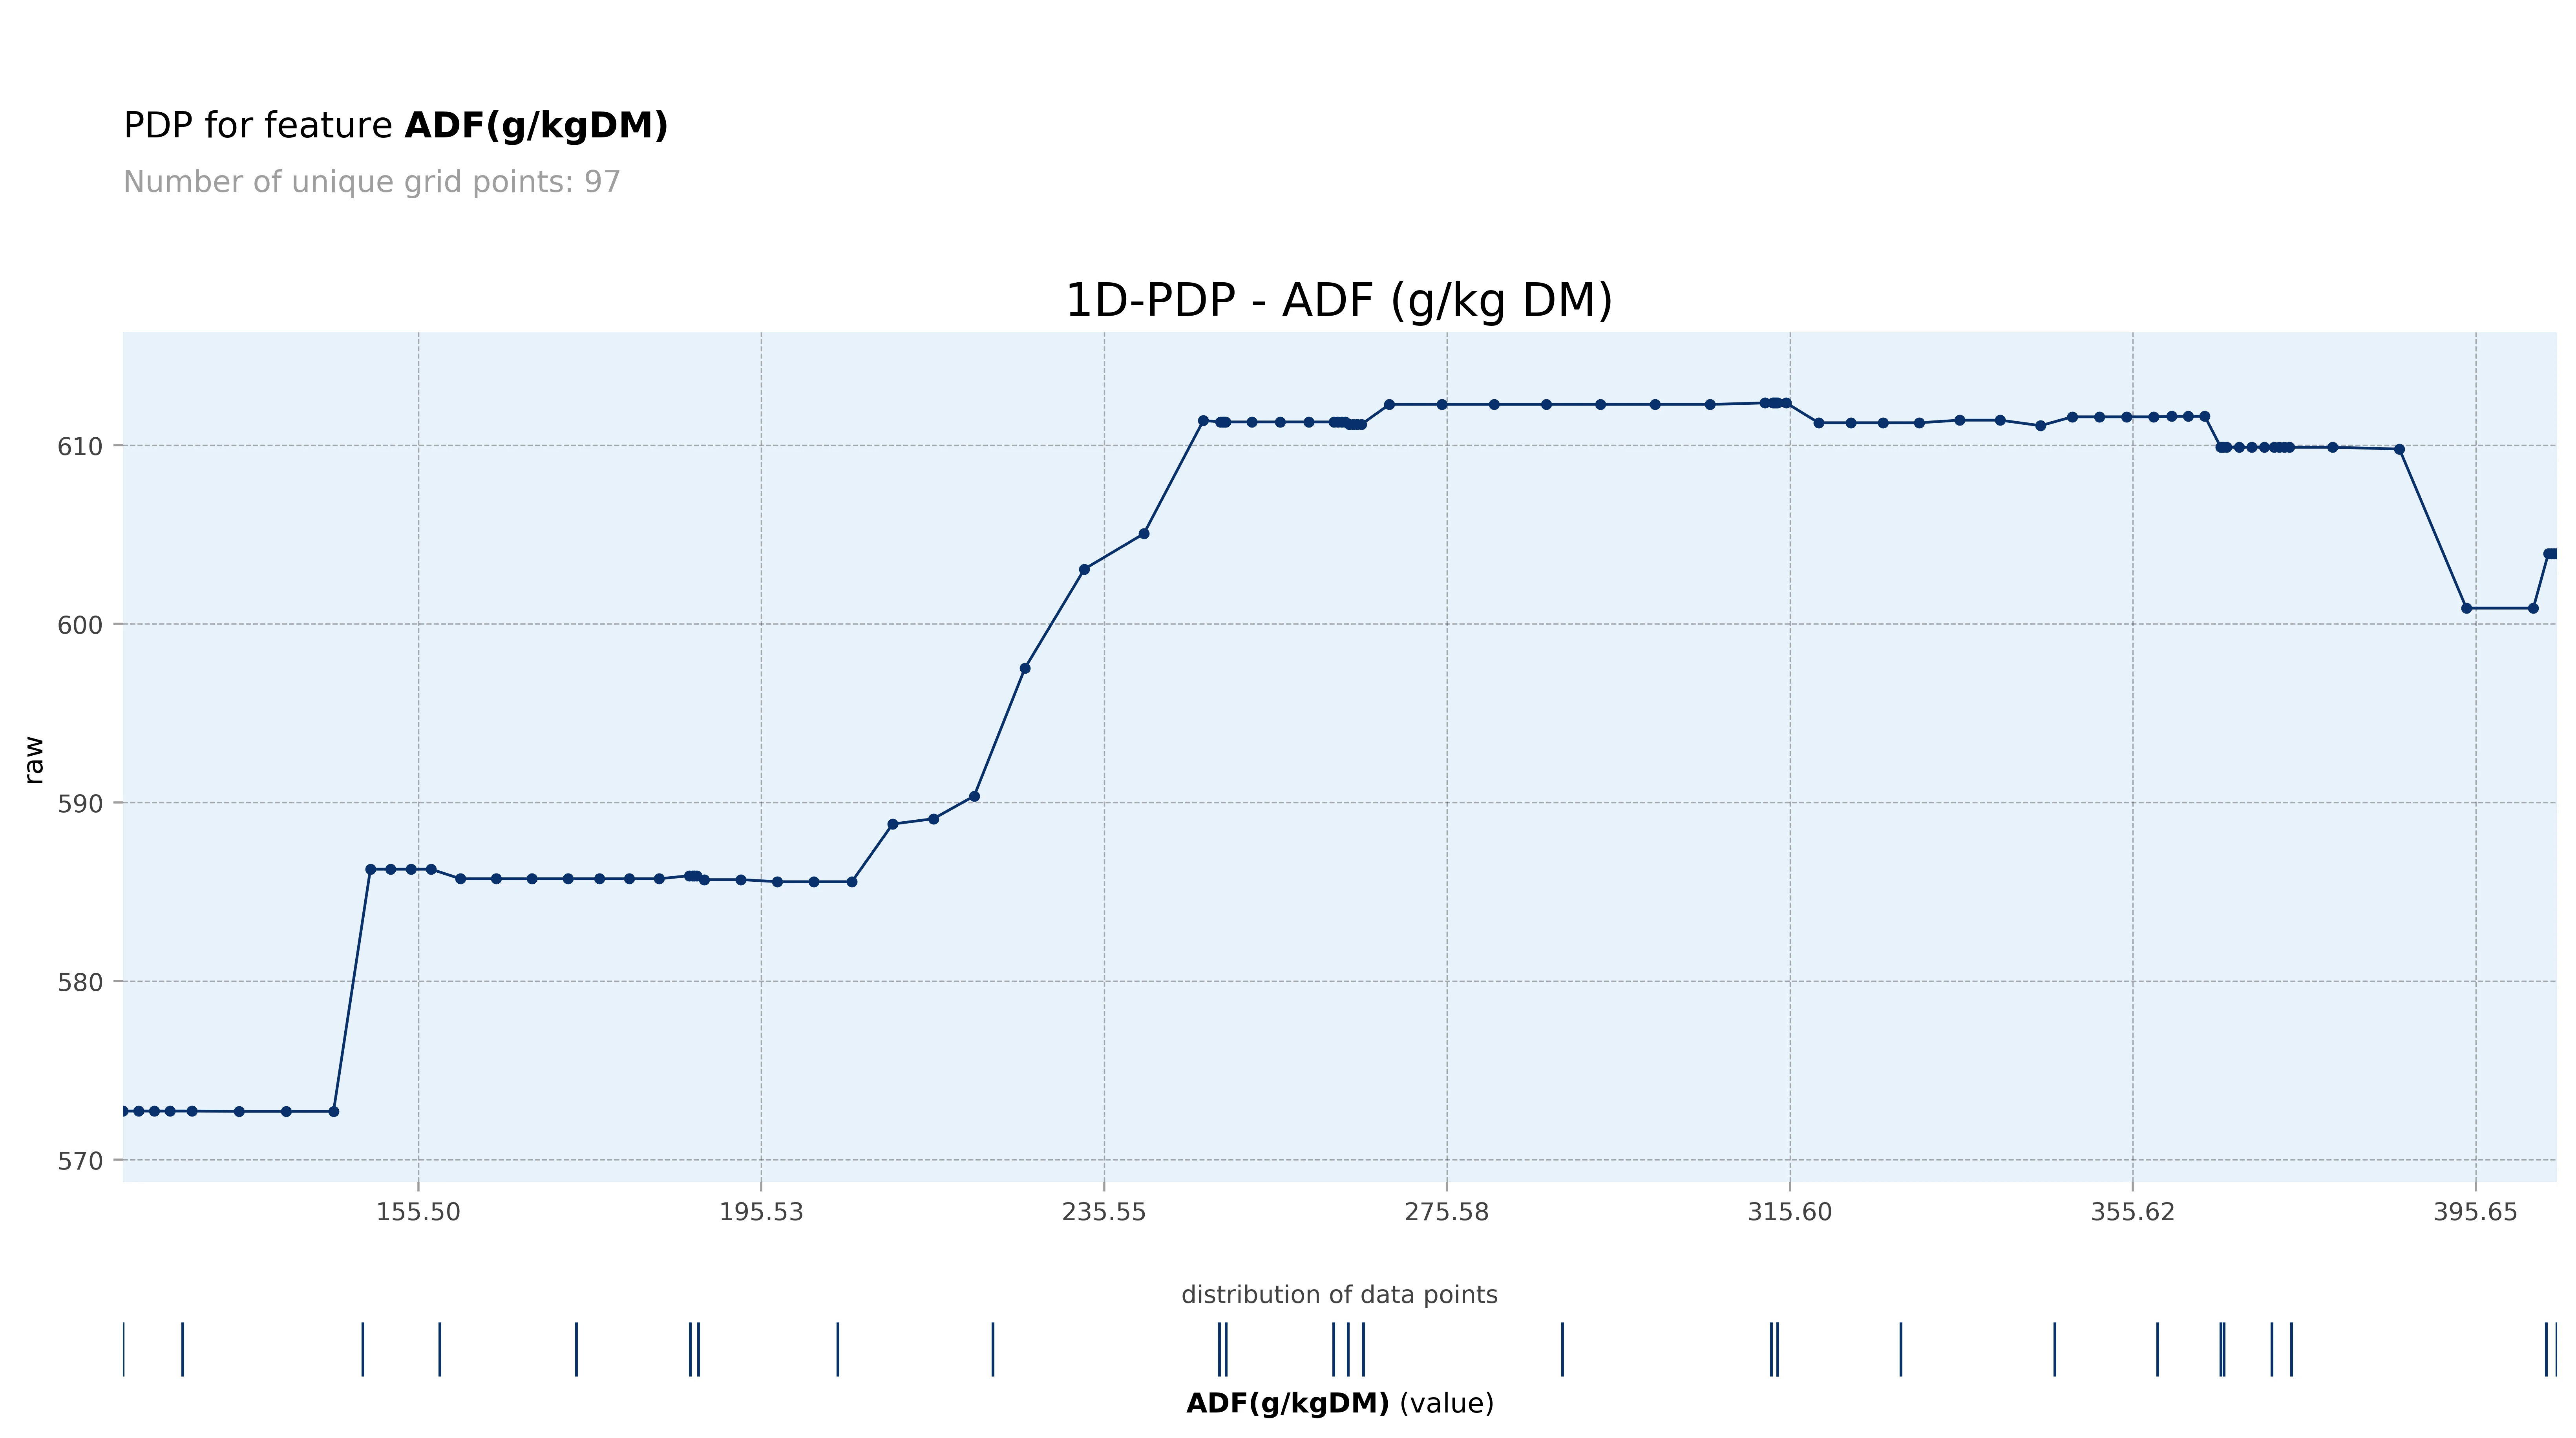Click the 580 y-axis tick label
The height and width of the screenshot is (1438, 2576).
[x=80, y=982]
